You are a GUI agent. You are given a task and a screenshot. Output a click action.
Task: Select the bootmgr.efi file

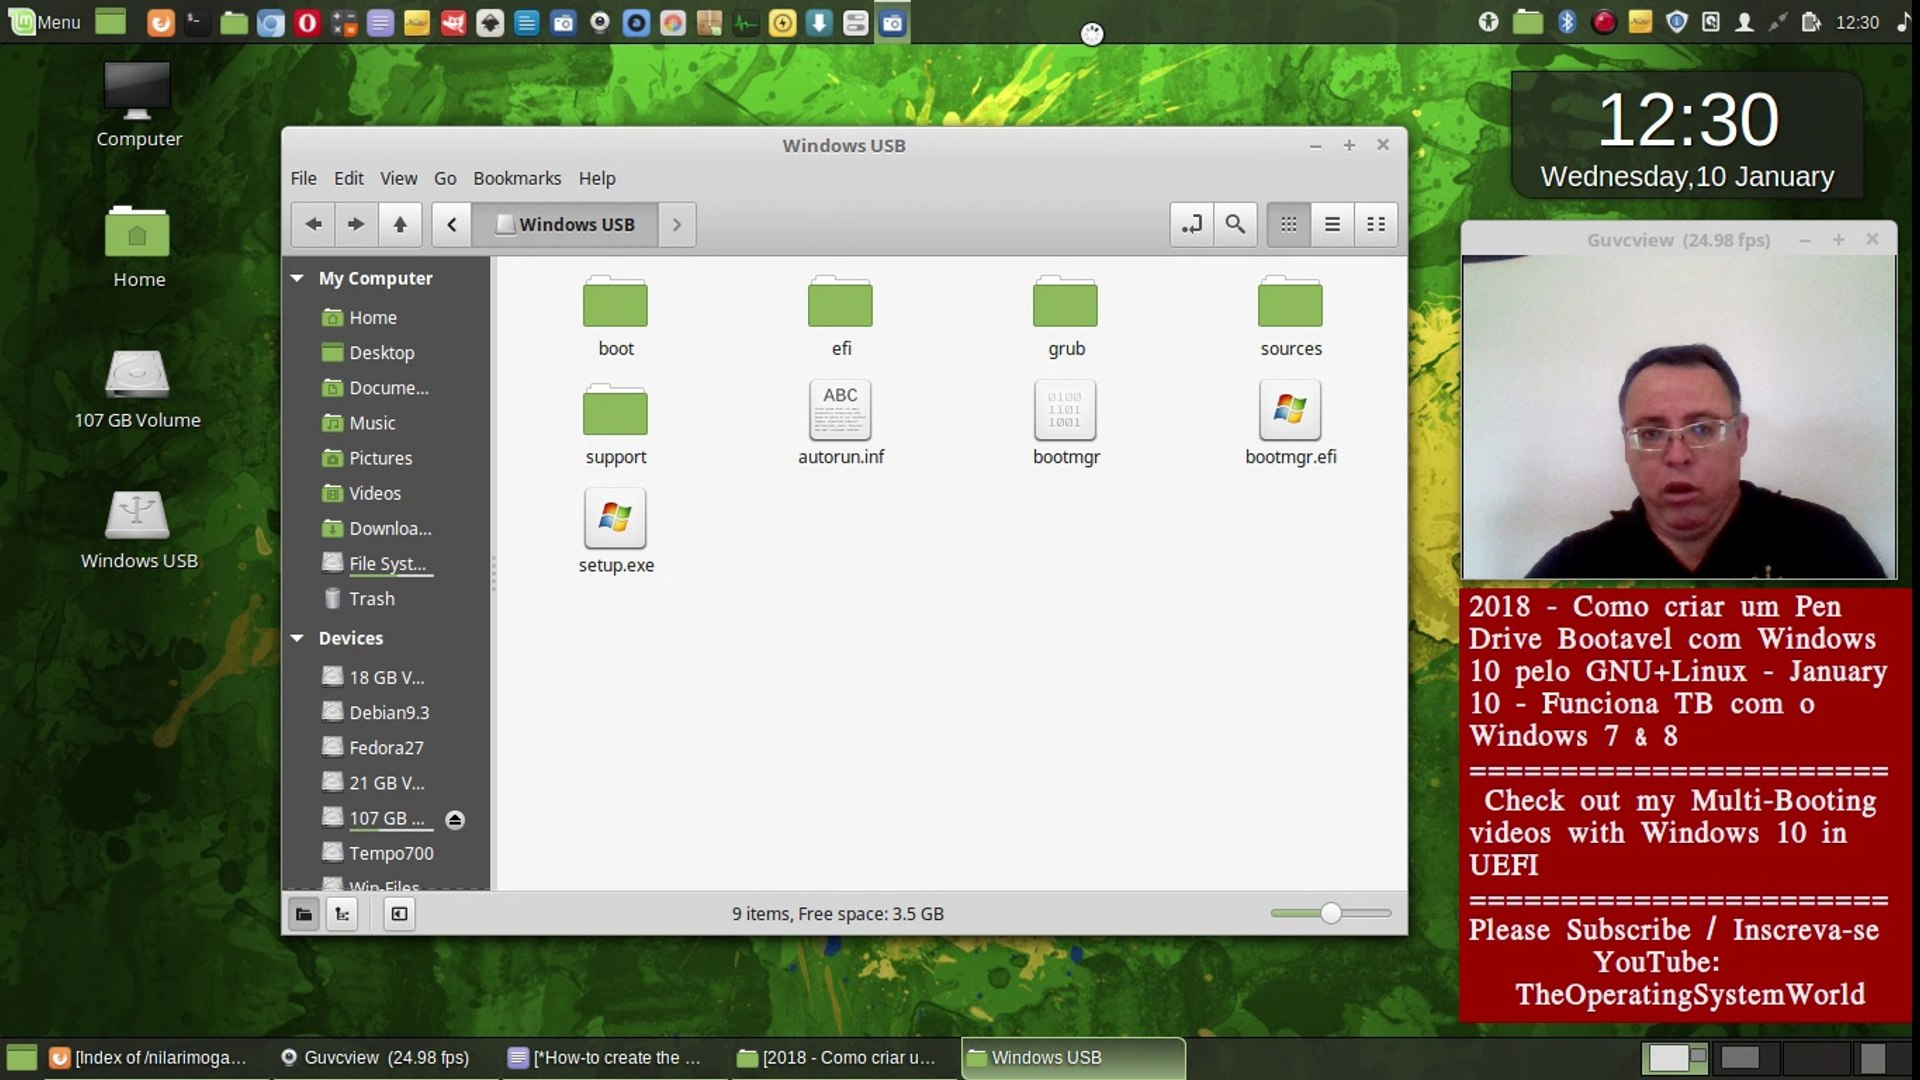coord(1290,411)
